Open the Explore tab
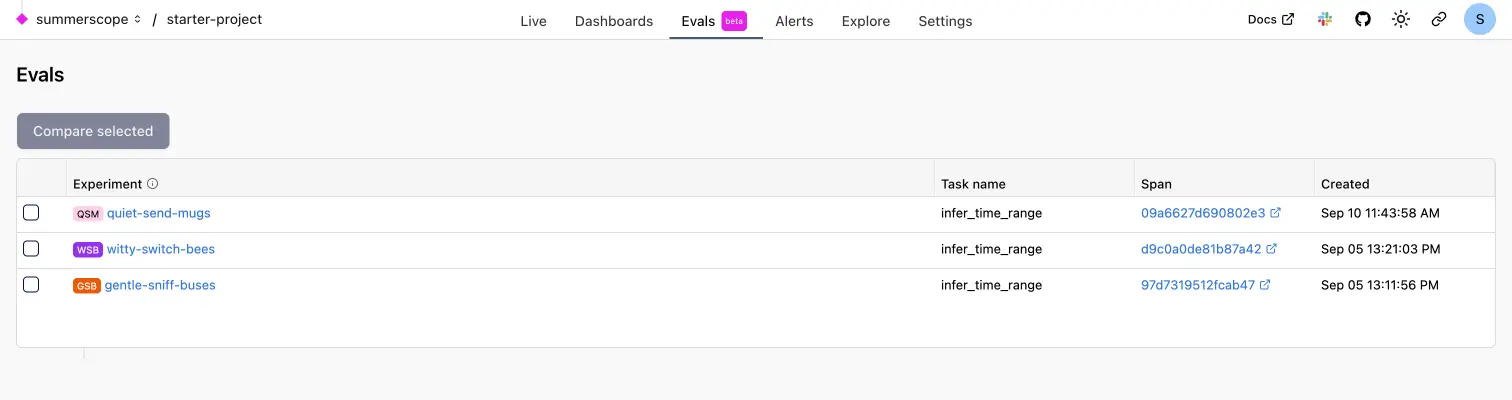 tap(866, 21)
